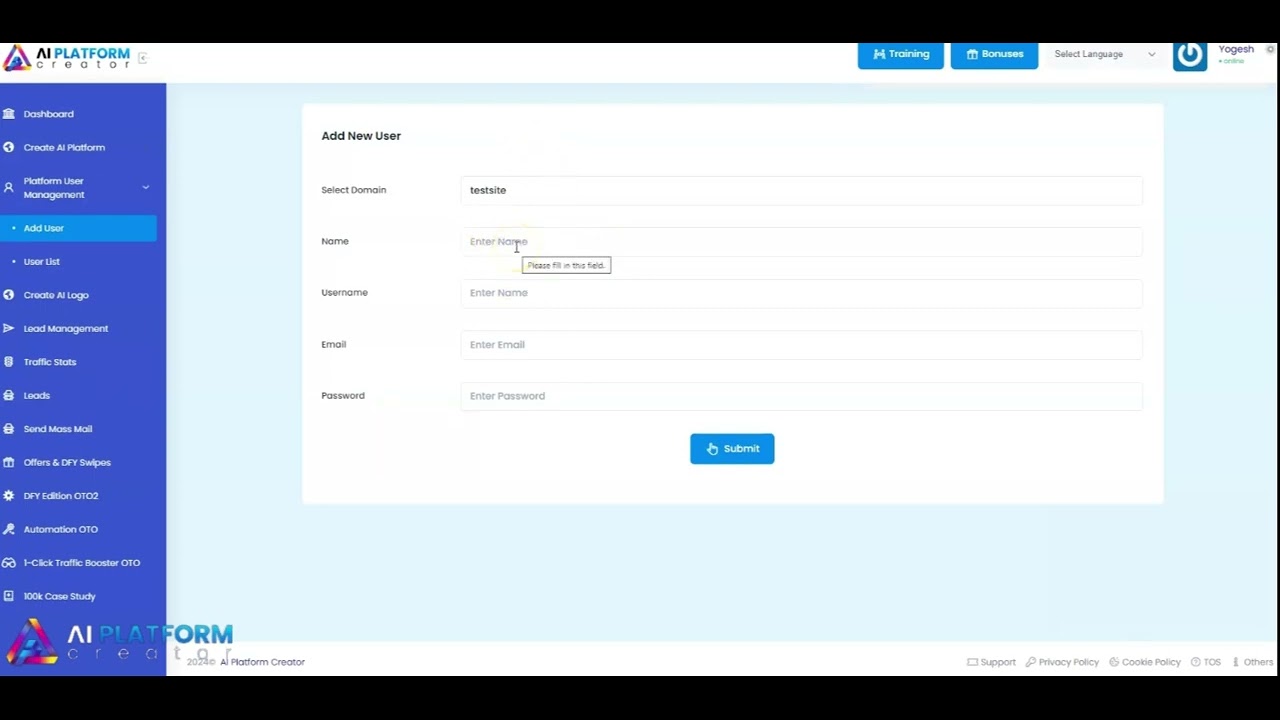Select Add User menu item

78,228
